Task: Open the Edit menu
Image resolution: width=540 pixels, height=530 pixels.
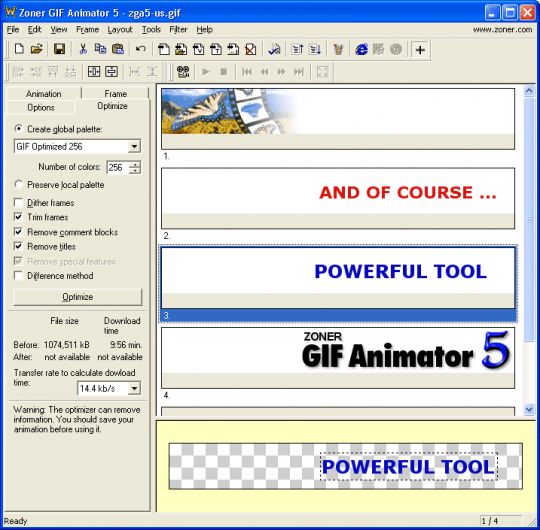Action: [x=34, y=30]
